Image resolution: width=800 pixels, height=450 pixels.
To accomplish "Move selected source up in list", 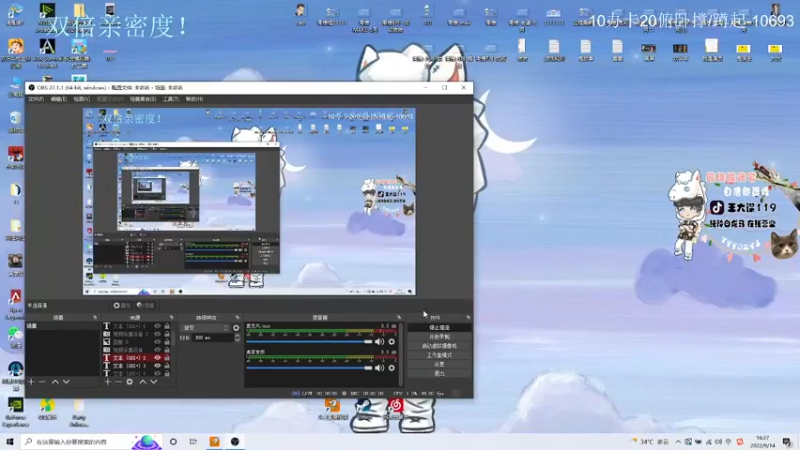I will pos(142,382).
